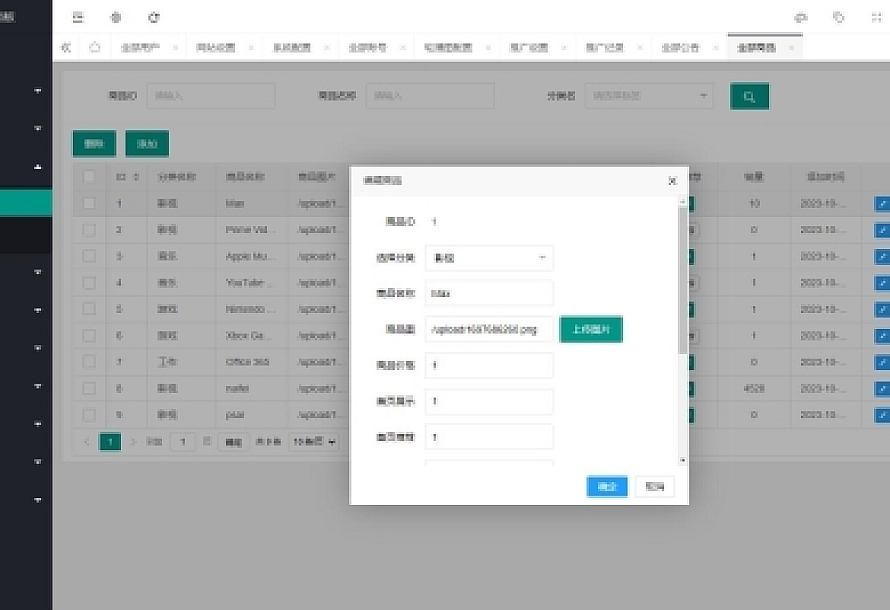Open the category dropdown inside the dialog
This screenshot has width=890, height=610.
[488, 257]
